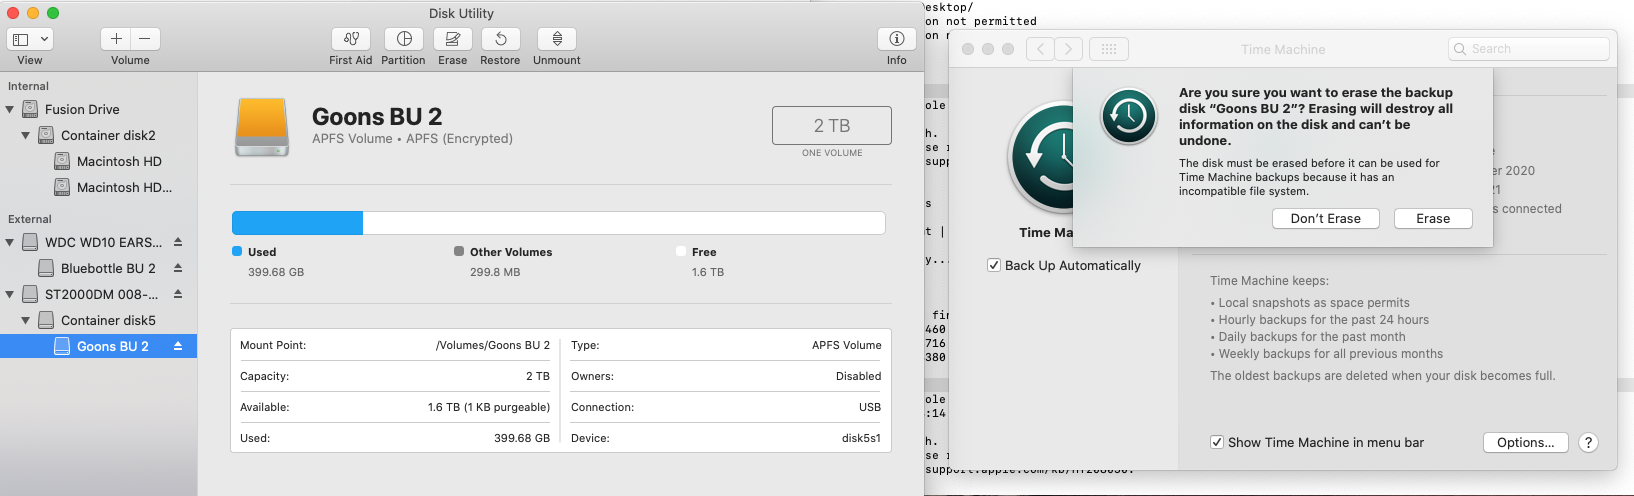Screen dimensions: 1634x496
Task: Show all preferences grid button
Action: click(x=1109, y=49)
